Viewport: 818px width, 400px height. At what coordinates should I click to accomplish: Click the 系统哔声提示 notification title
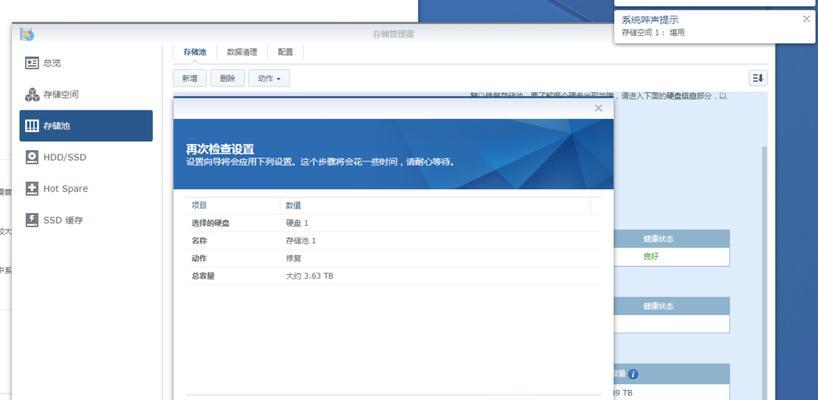click(x=649, y=20)
